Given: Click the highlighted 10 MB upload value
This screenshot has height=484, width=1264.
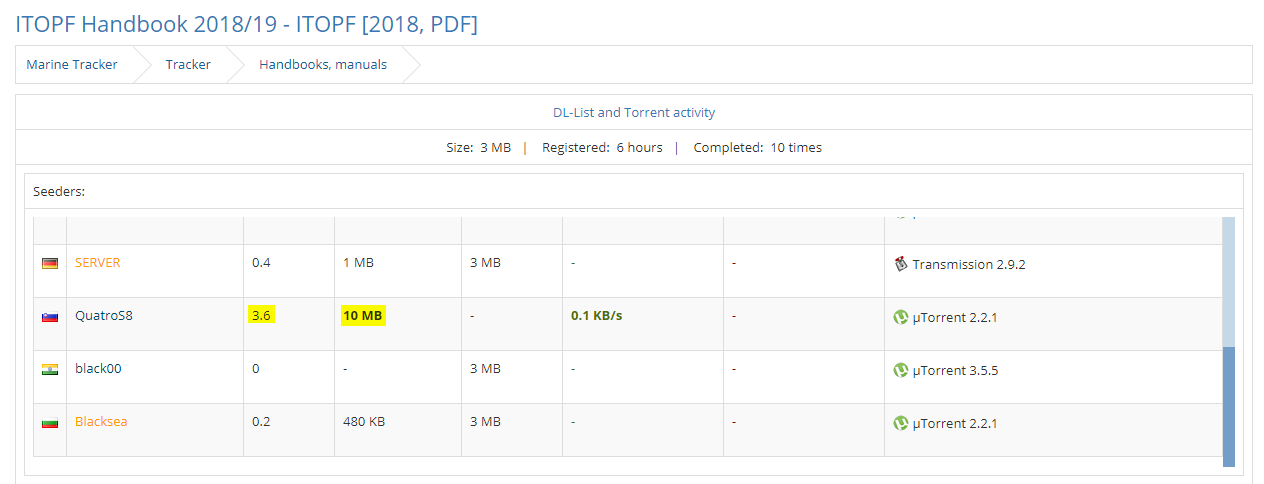Looking at the screenshot, I should tap(363, 316).
